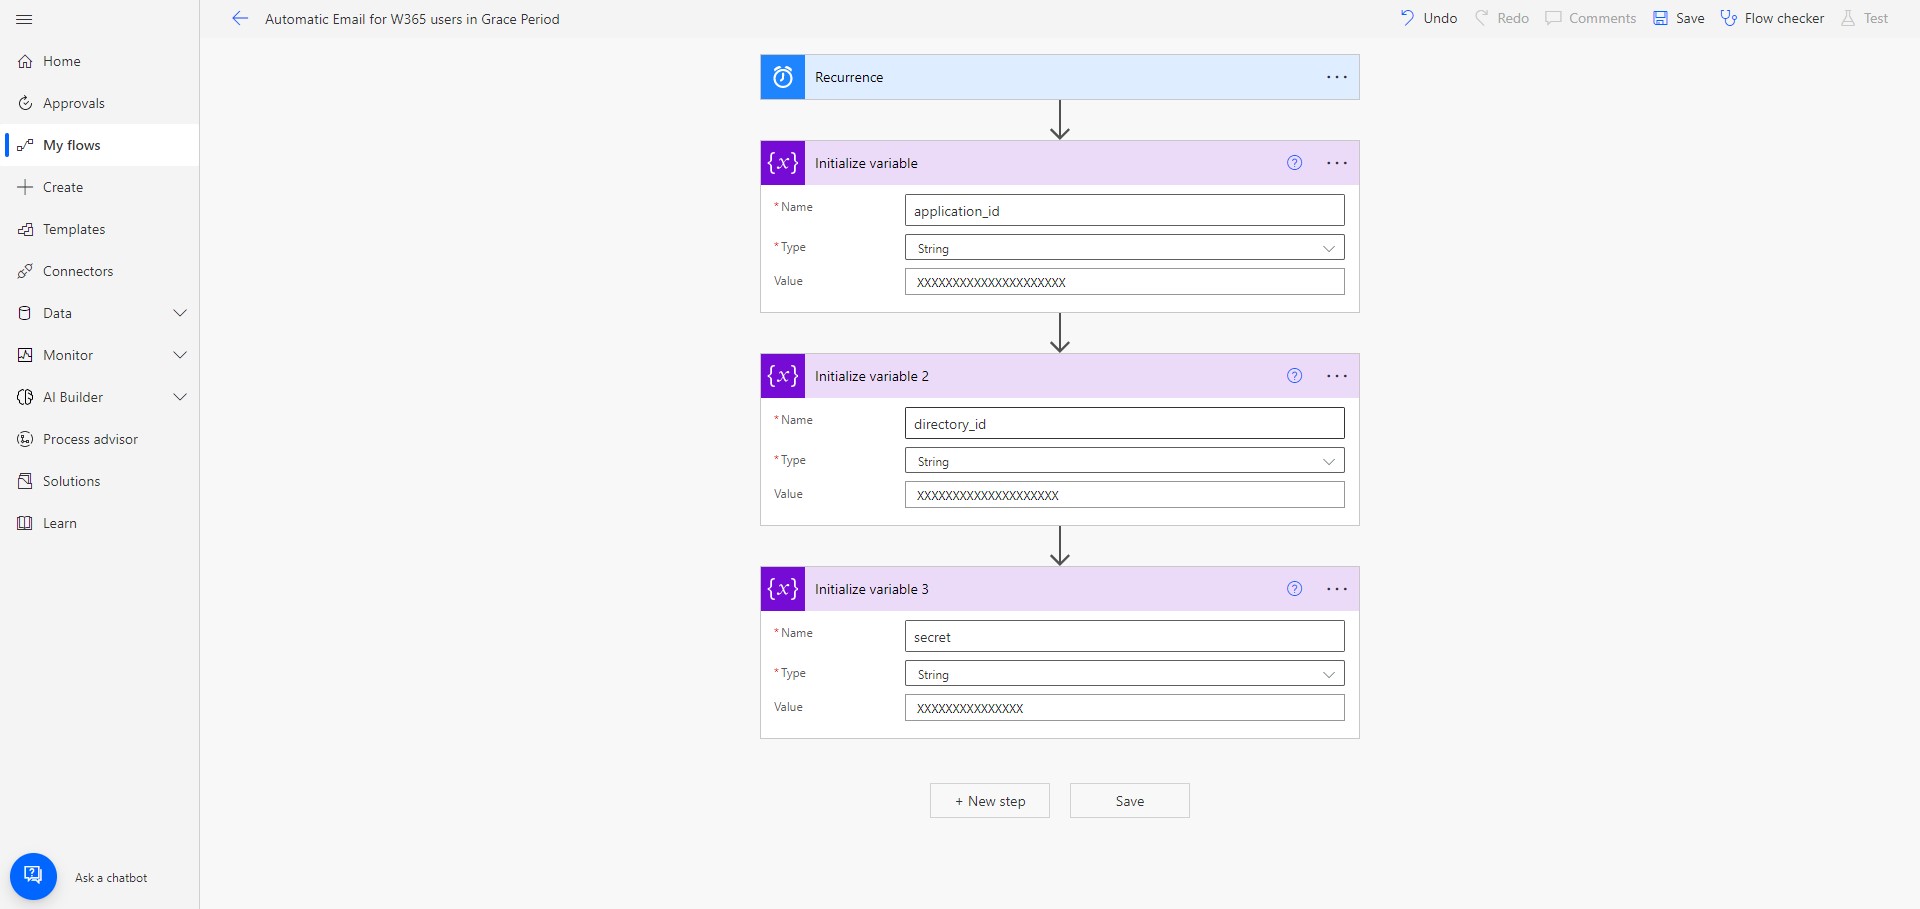Save the flow
The width and height of the screenshot is (1920, 909).
(x=1678, y=17)
